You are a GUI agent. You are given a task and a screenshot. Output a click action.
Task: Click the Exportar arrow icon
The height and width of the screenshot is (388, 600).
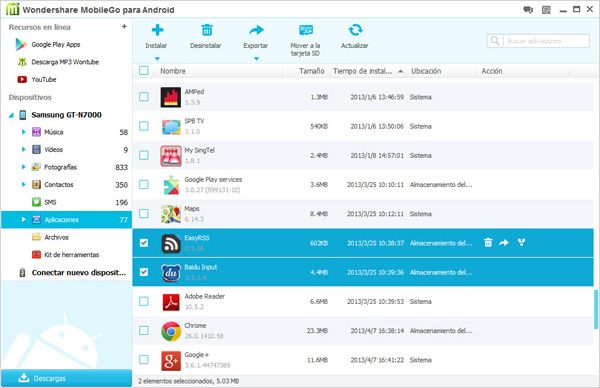tap(256, 30)
